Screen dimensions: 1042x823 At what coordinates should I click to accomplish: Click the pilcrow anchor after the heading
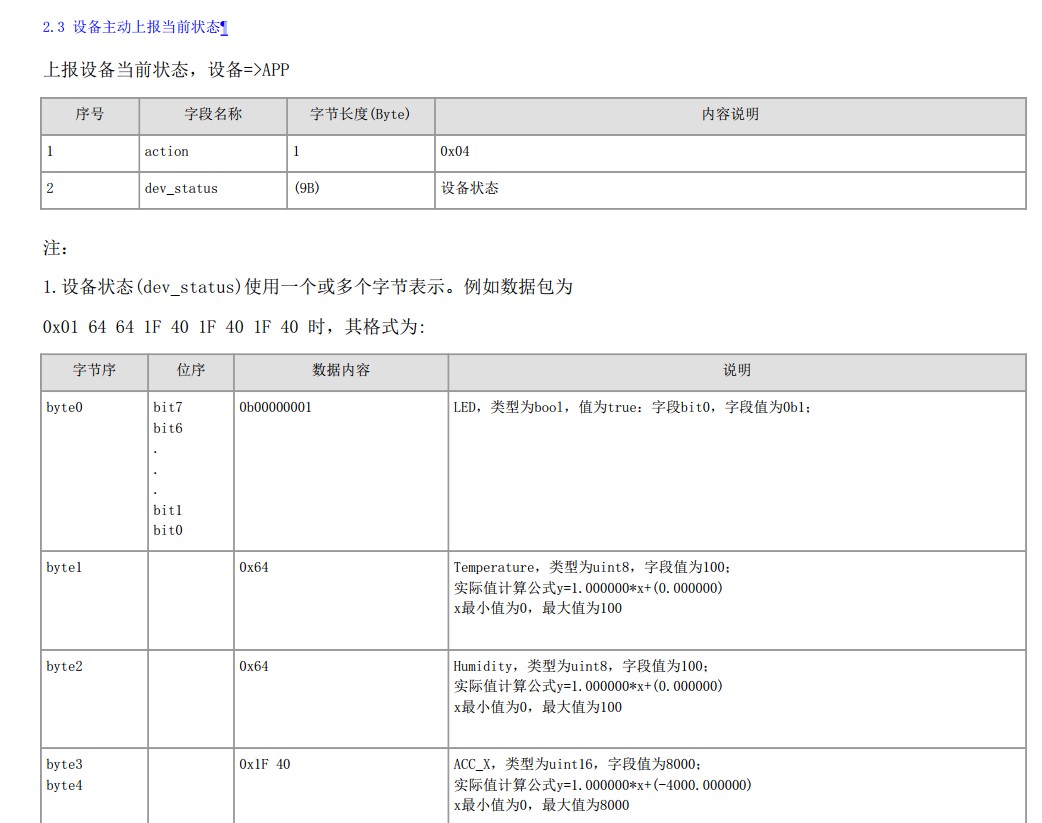pos(224,27)
